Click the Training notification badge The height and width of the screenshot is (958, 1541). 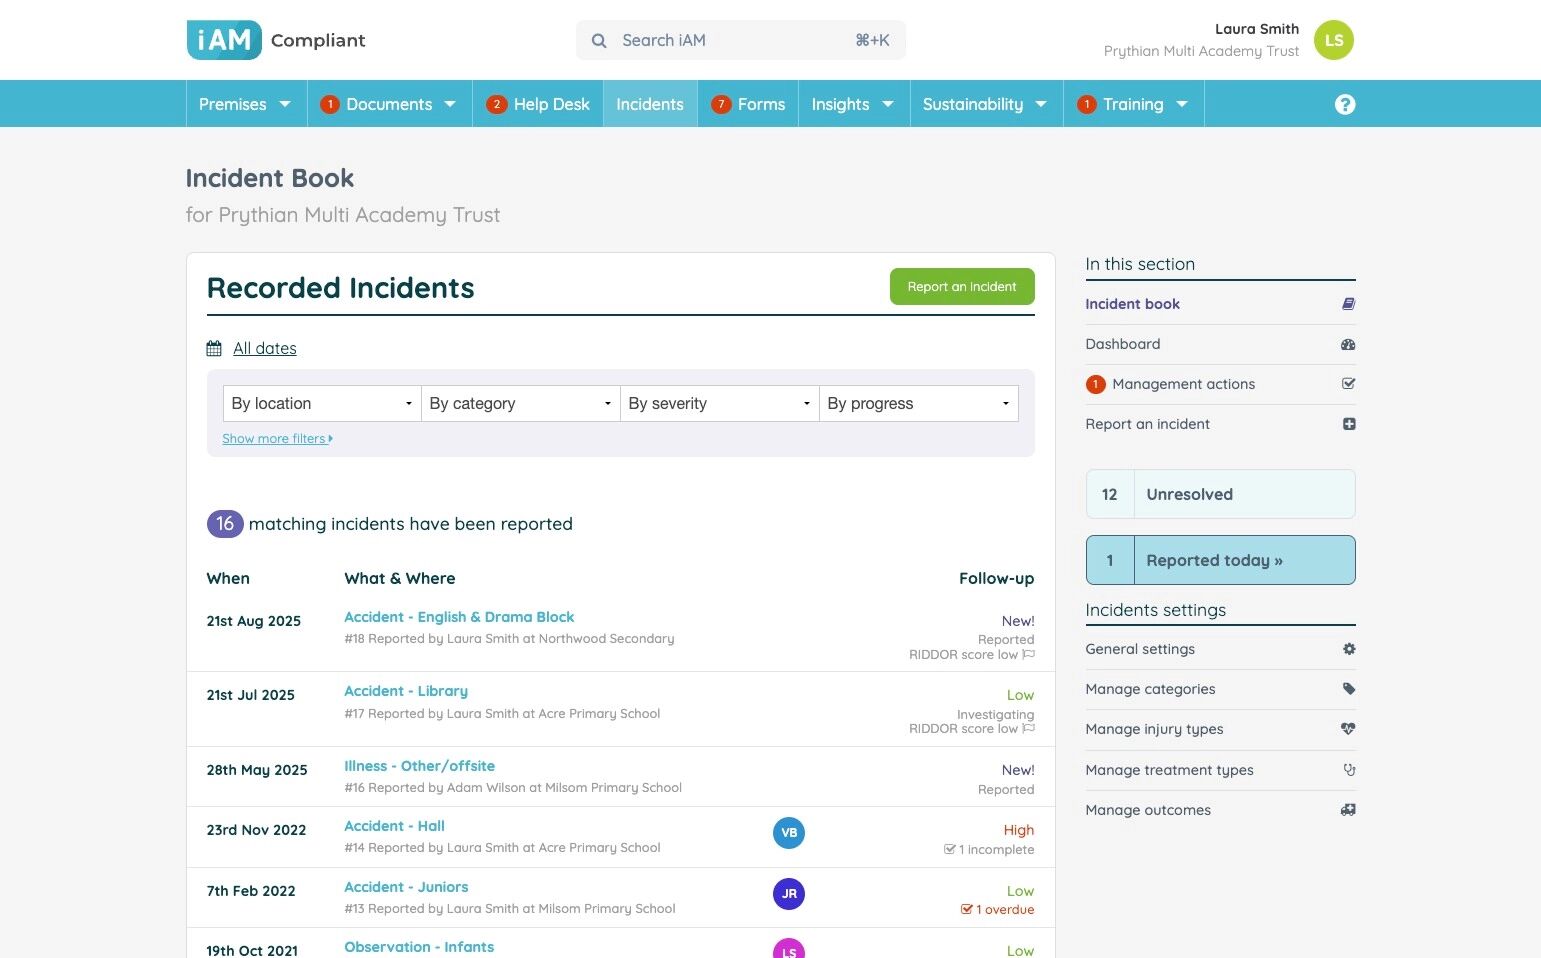(1087, 104)
